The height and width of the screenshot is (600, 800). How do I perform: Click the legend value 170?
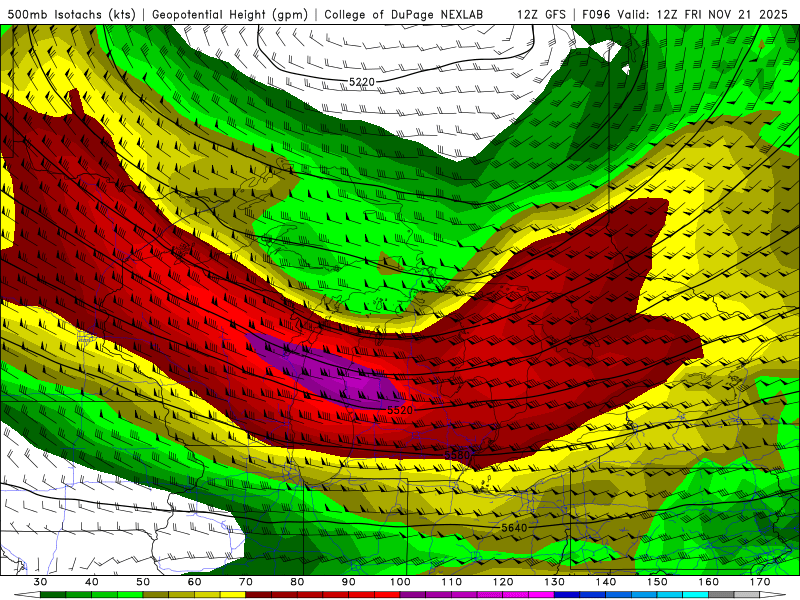(760, 582)
